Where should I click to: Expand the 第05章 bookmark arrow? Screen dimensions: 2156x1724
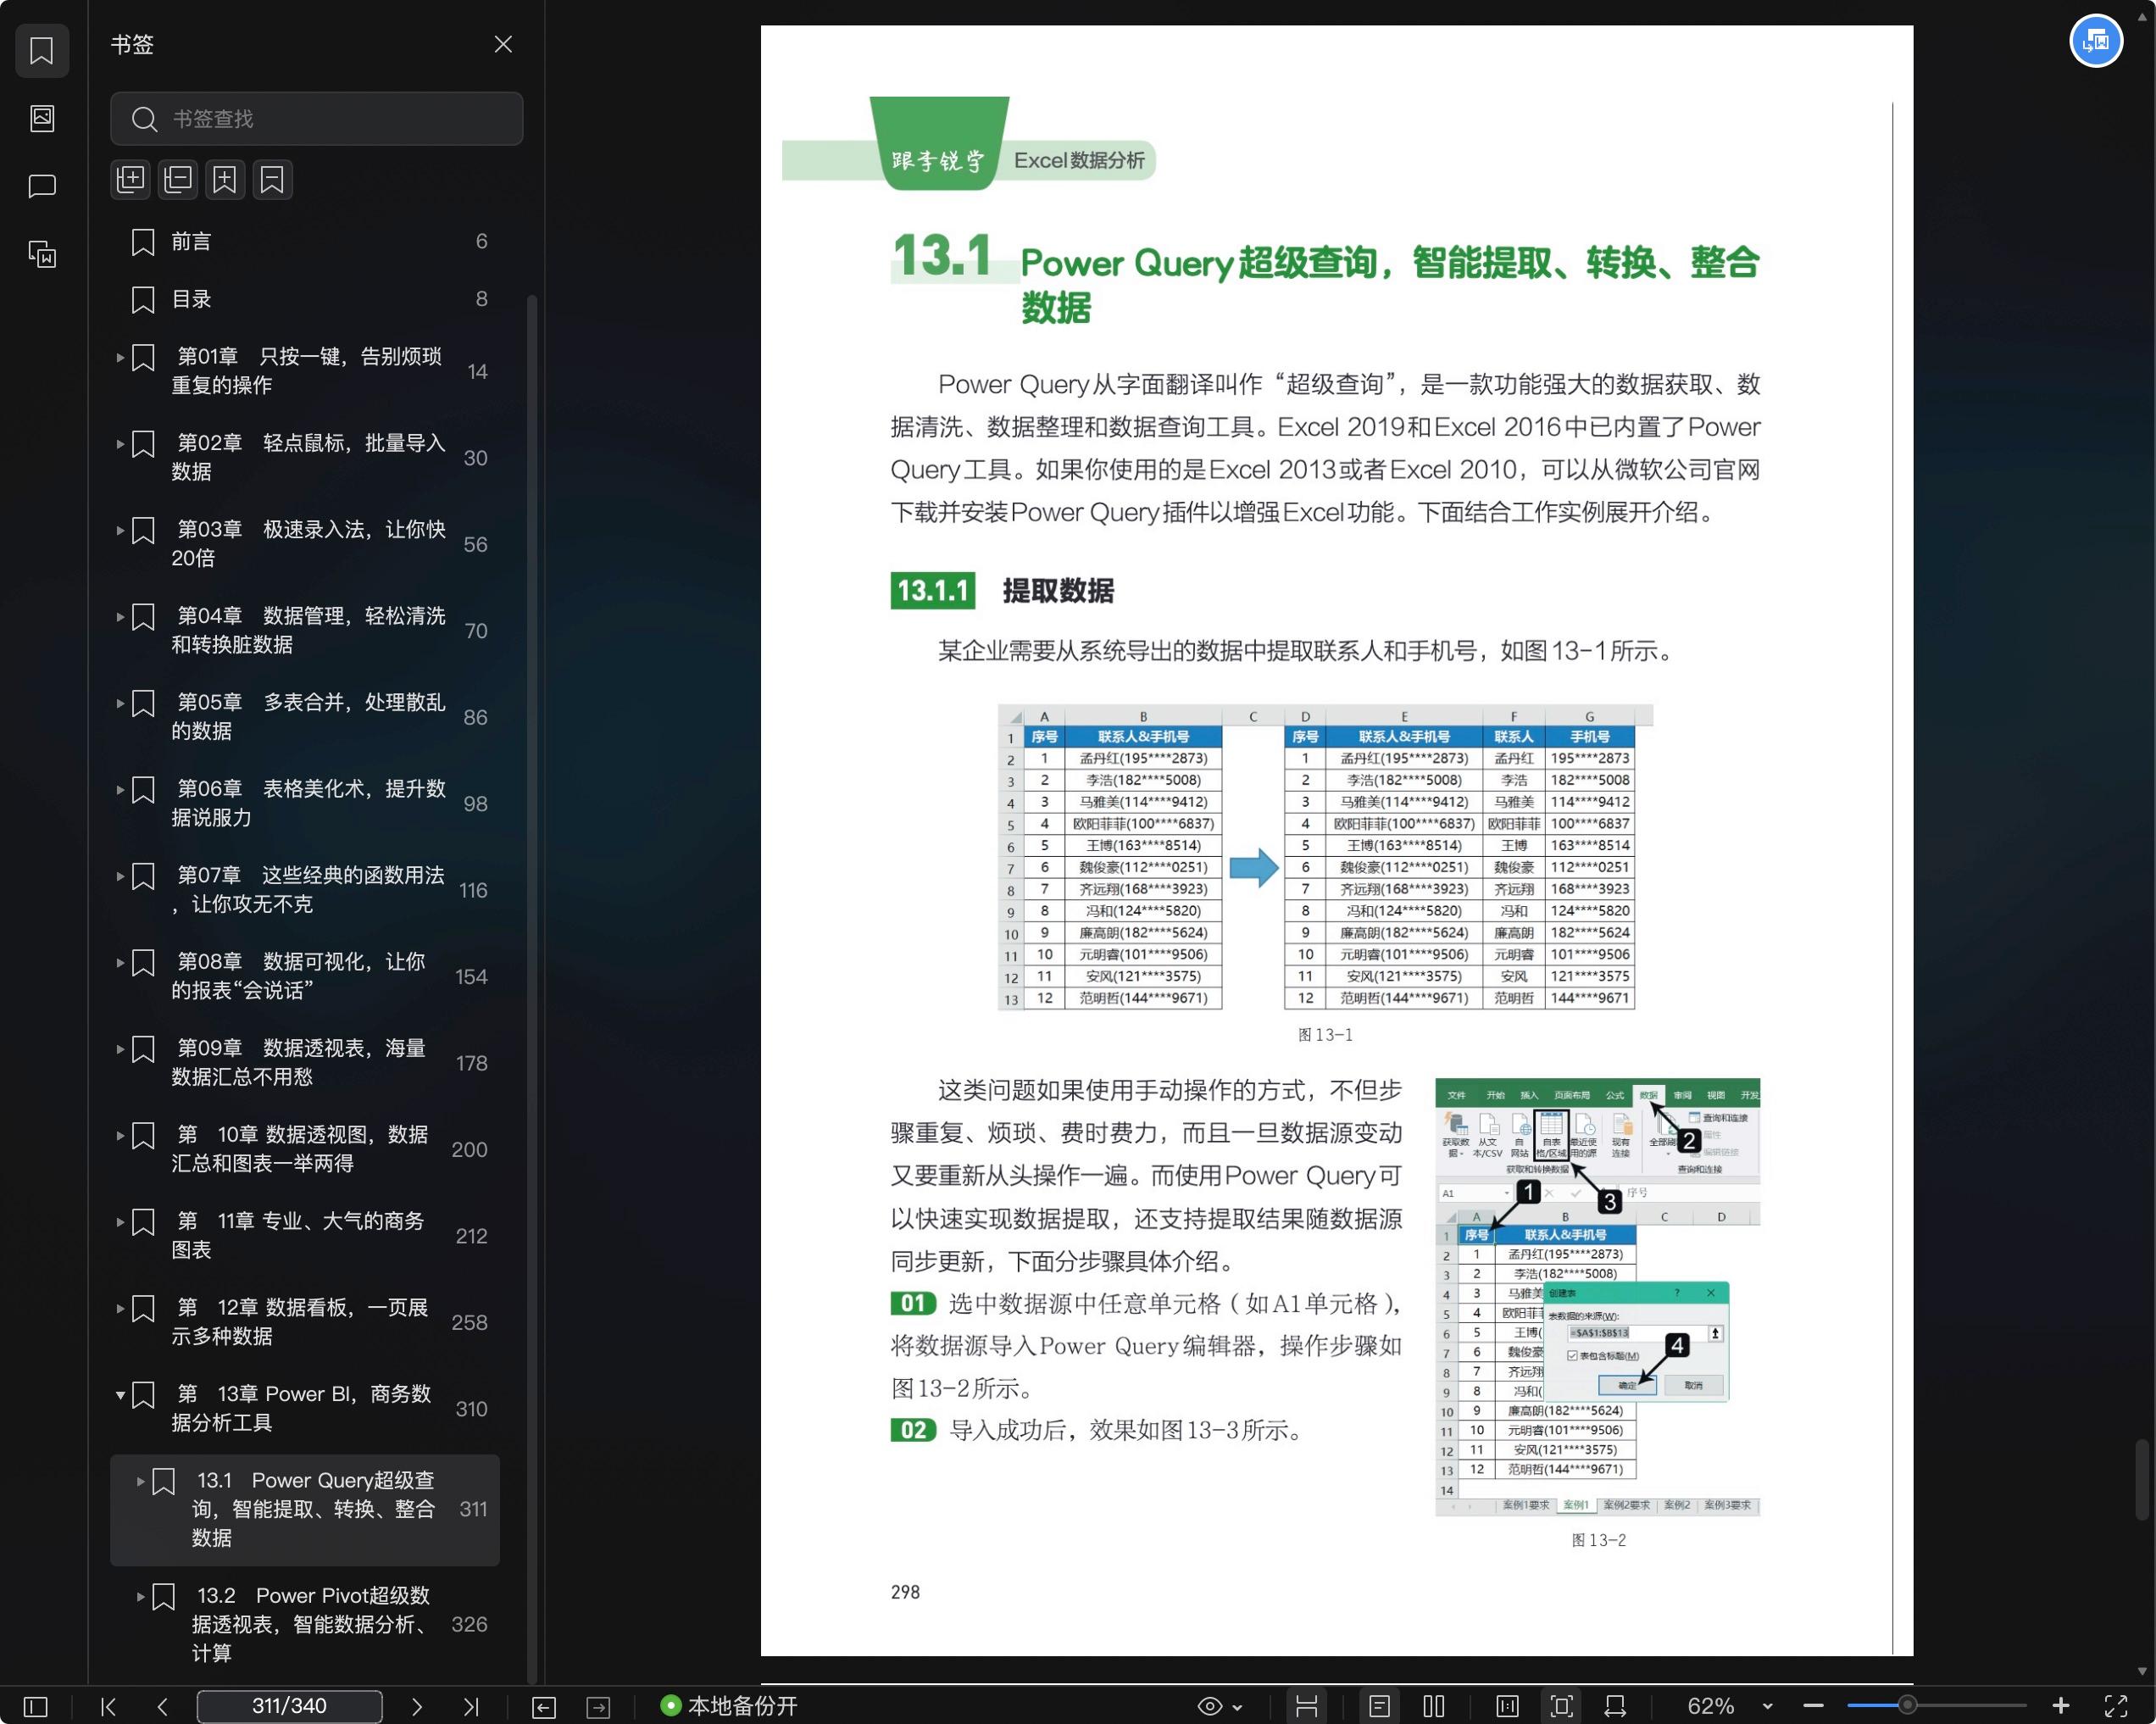point(120,703)
